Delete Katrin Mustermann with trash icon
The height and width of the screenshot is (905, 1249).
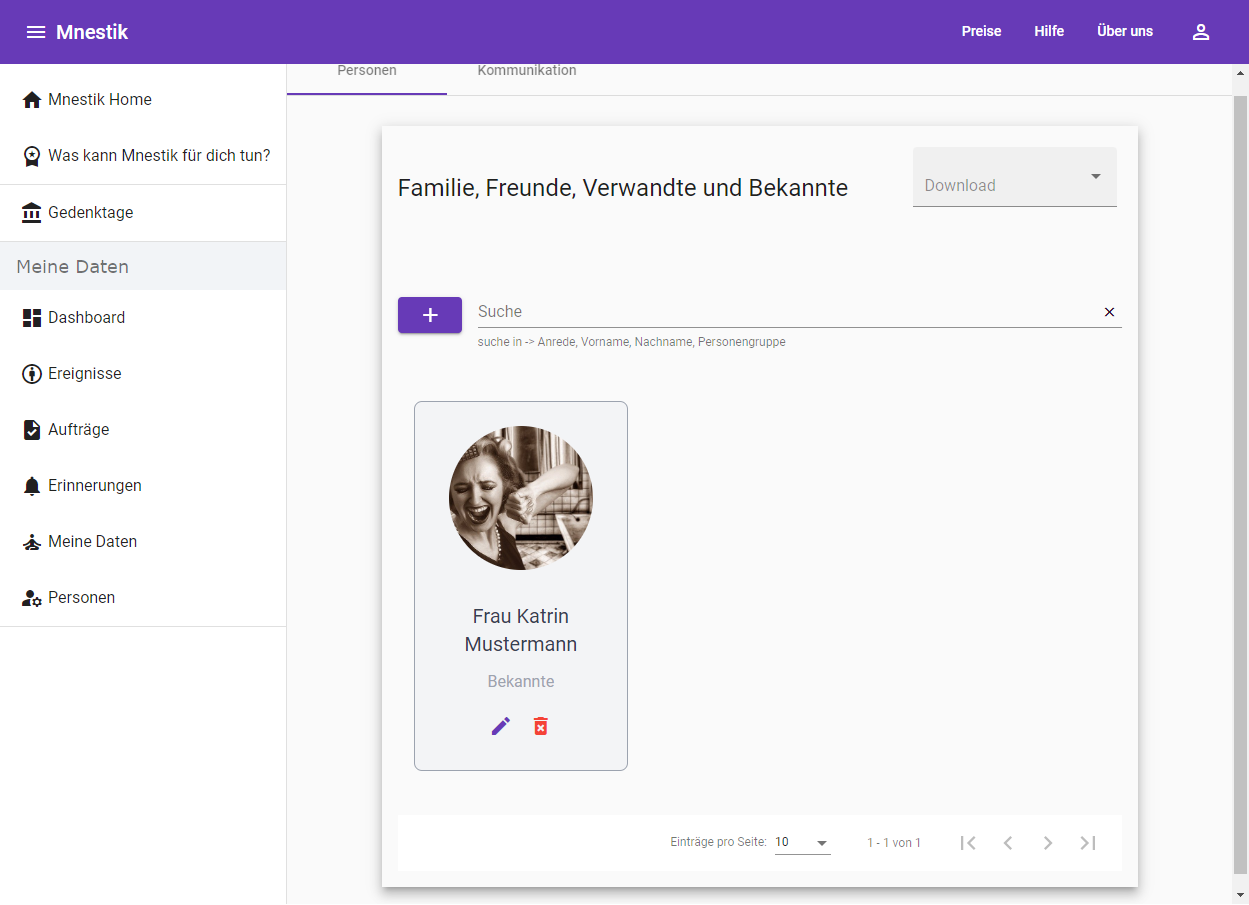pyautogui.click(x=541, y=726)
